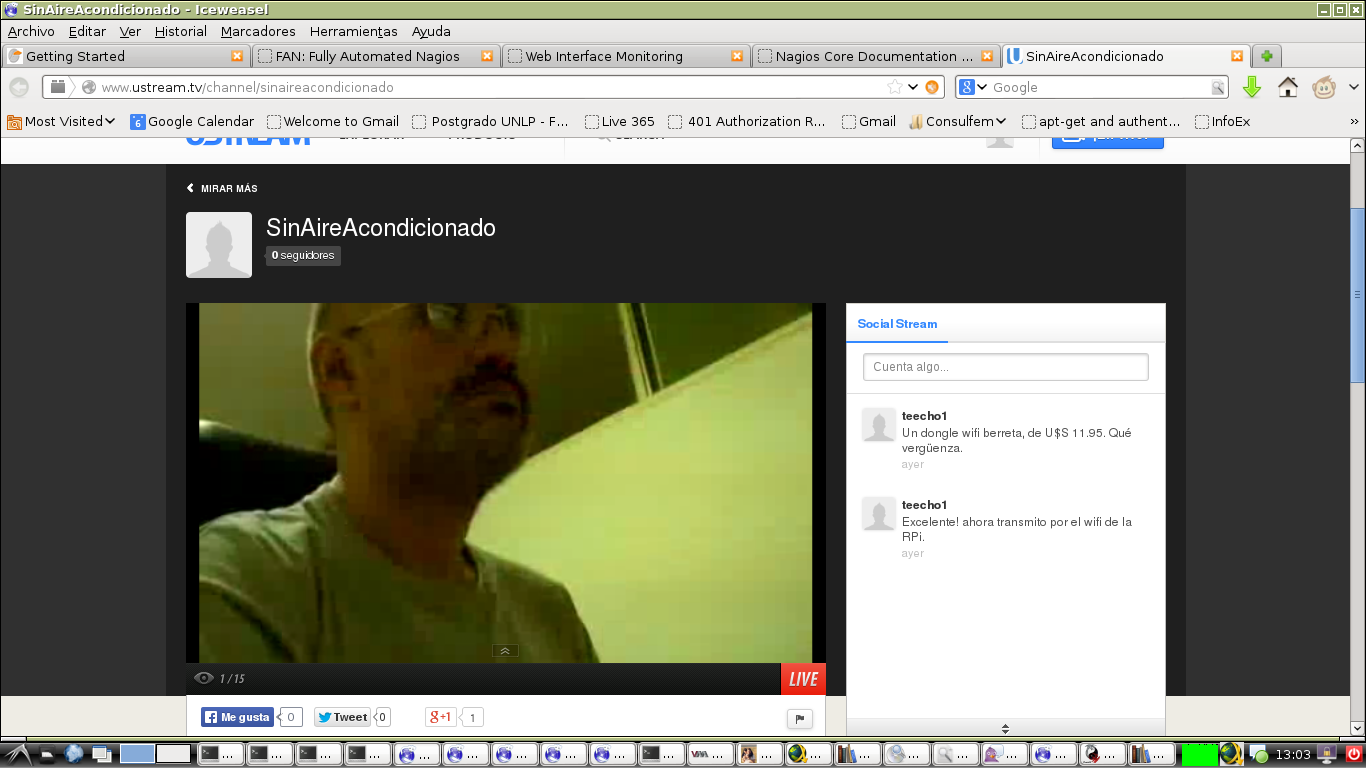Click the Cuenta algo... comment field

[1005, 367]
